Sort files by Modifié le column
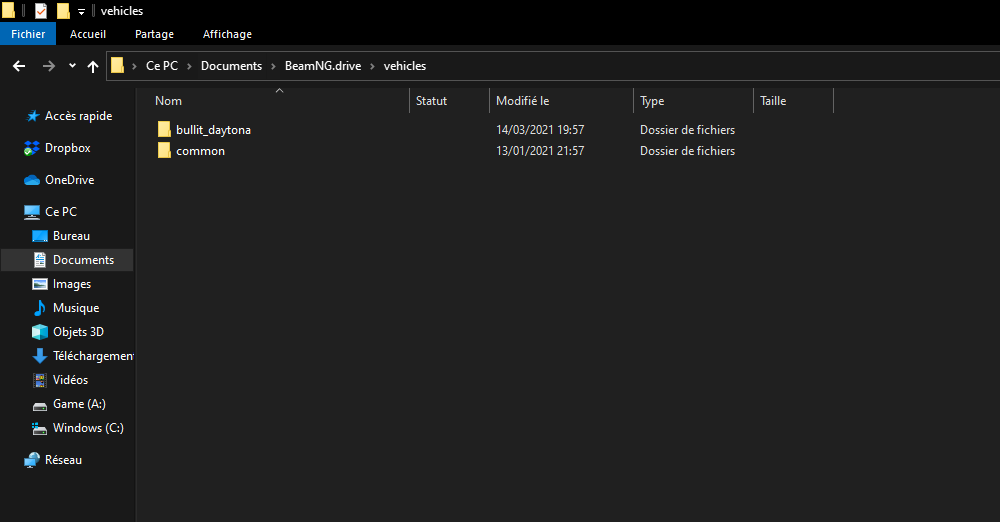Screen dimensions: 1000x522 523,101
